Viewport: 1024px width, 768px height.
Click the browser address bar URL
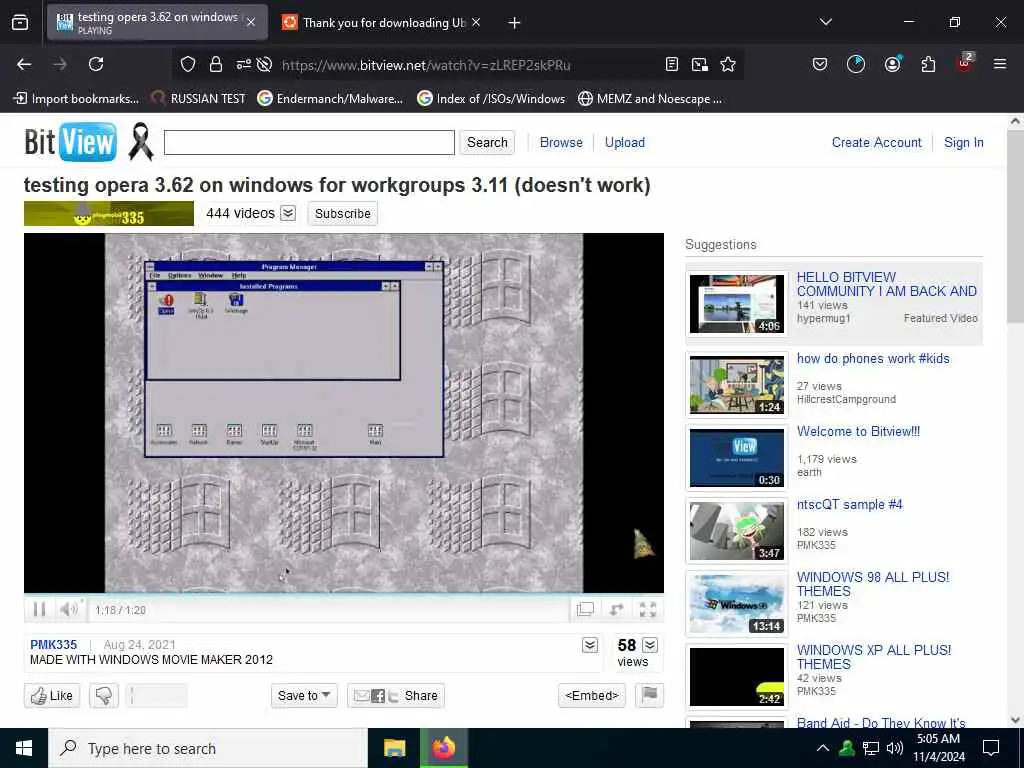[426, 65]
